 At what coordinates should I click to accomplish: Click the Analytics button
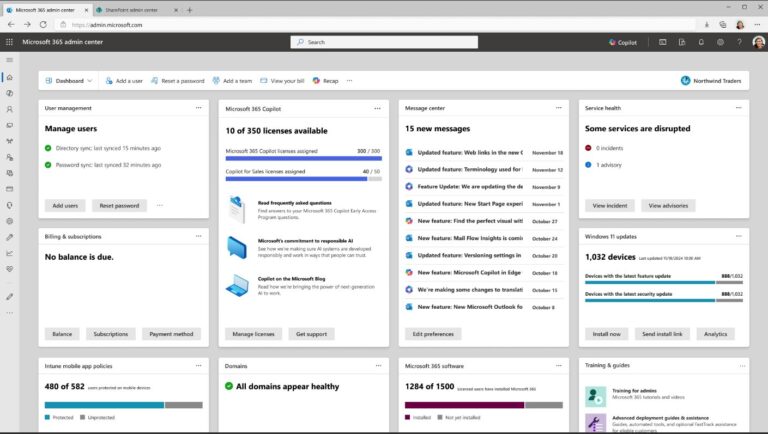click(x=715, y=334)
